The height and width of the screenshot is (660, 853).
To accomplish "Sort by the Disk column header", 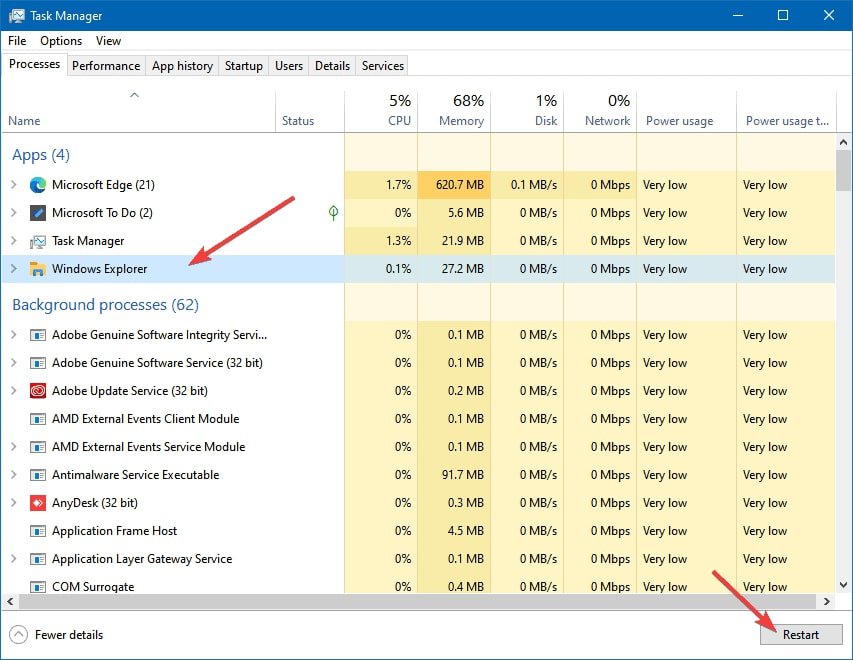I will [x=527, y=112].
